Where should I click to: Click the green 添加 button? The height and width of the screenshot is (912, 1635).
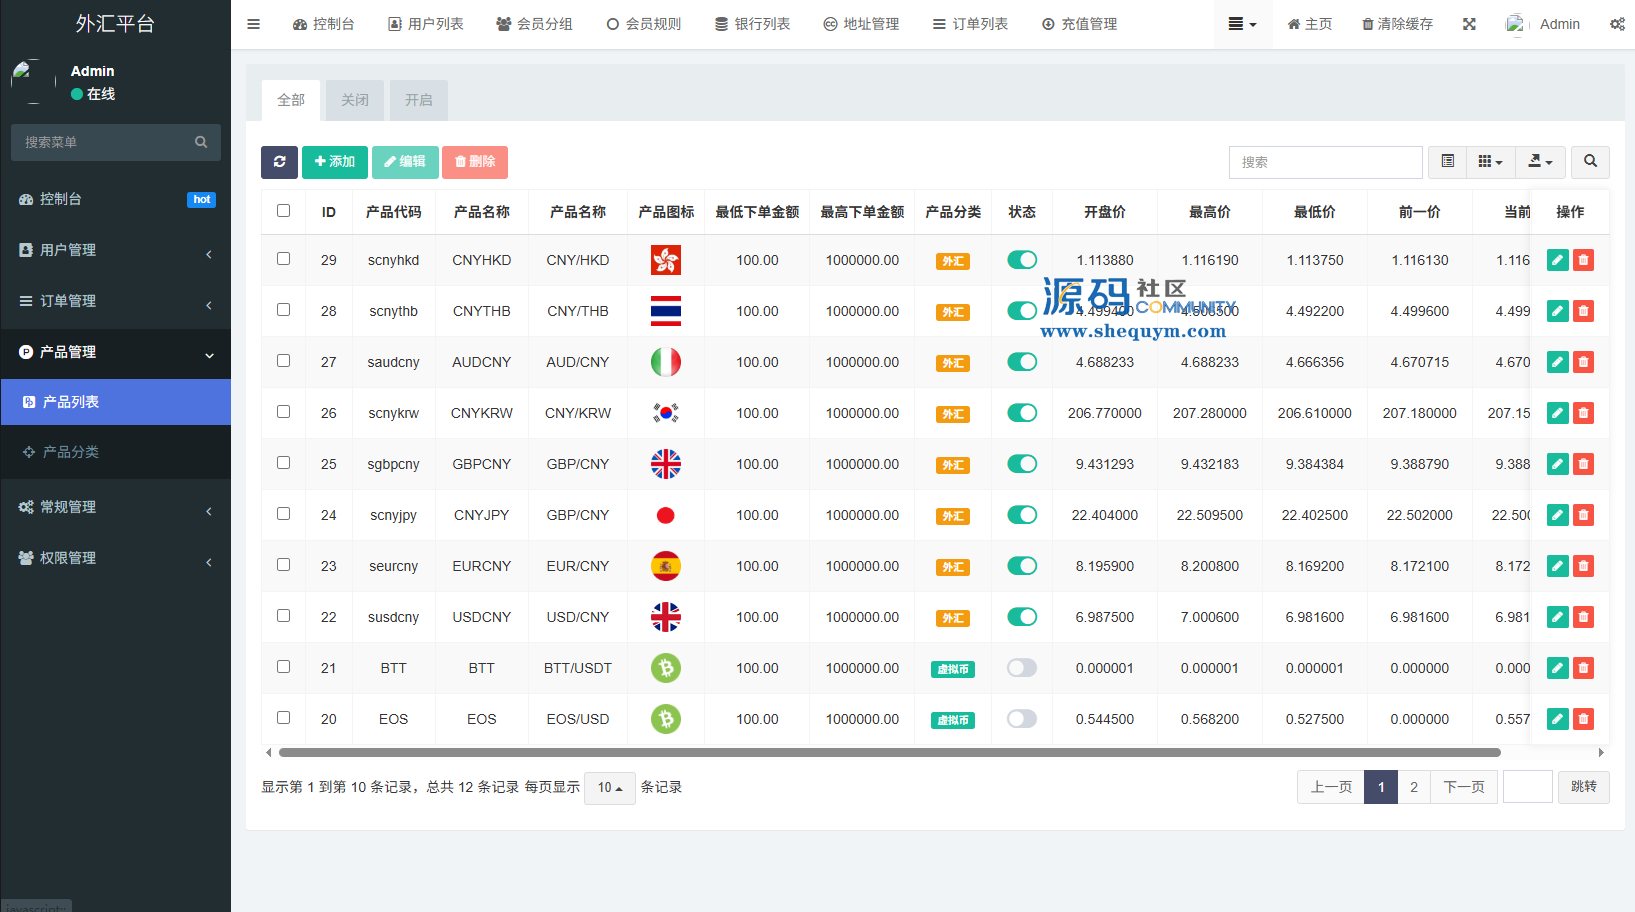pos(334,162)
